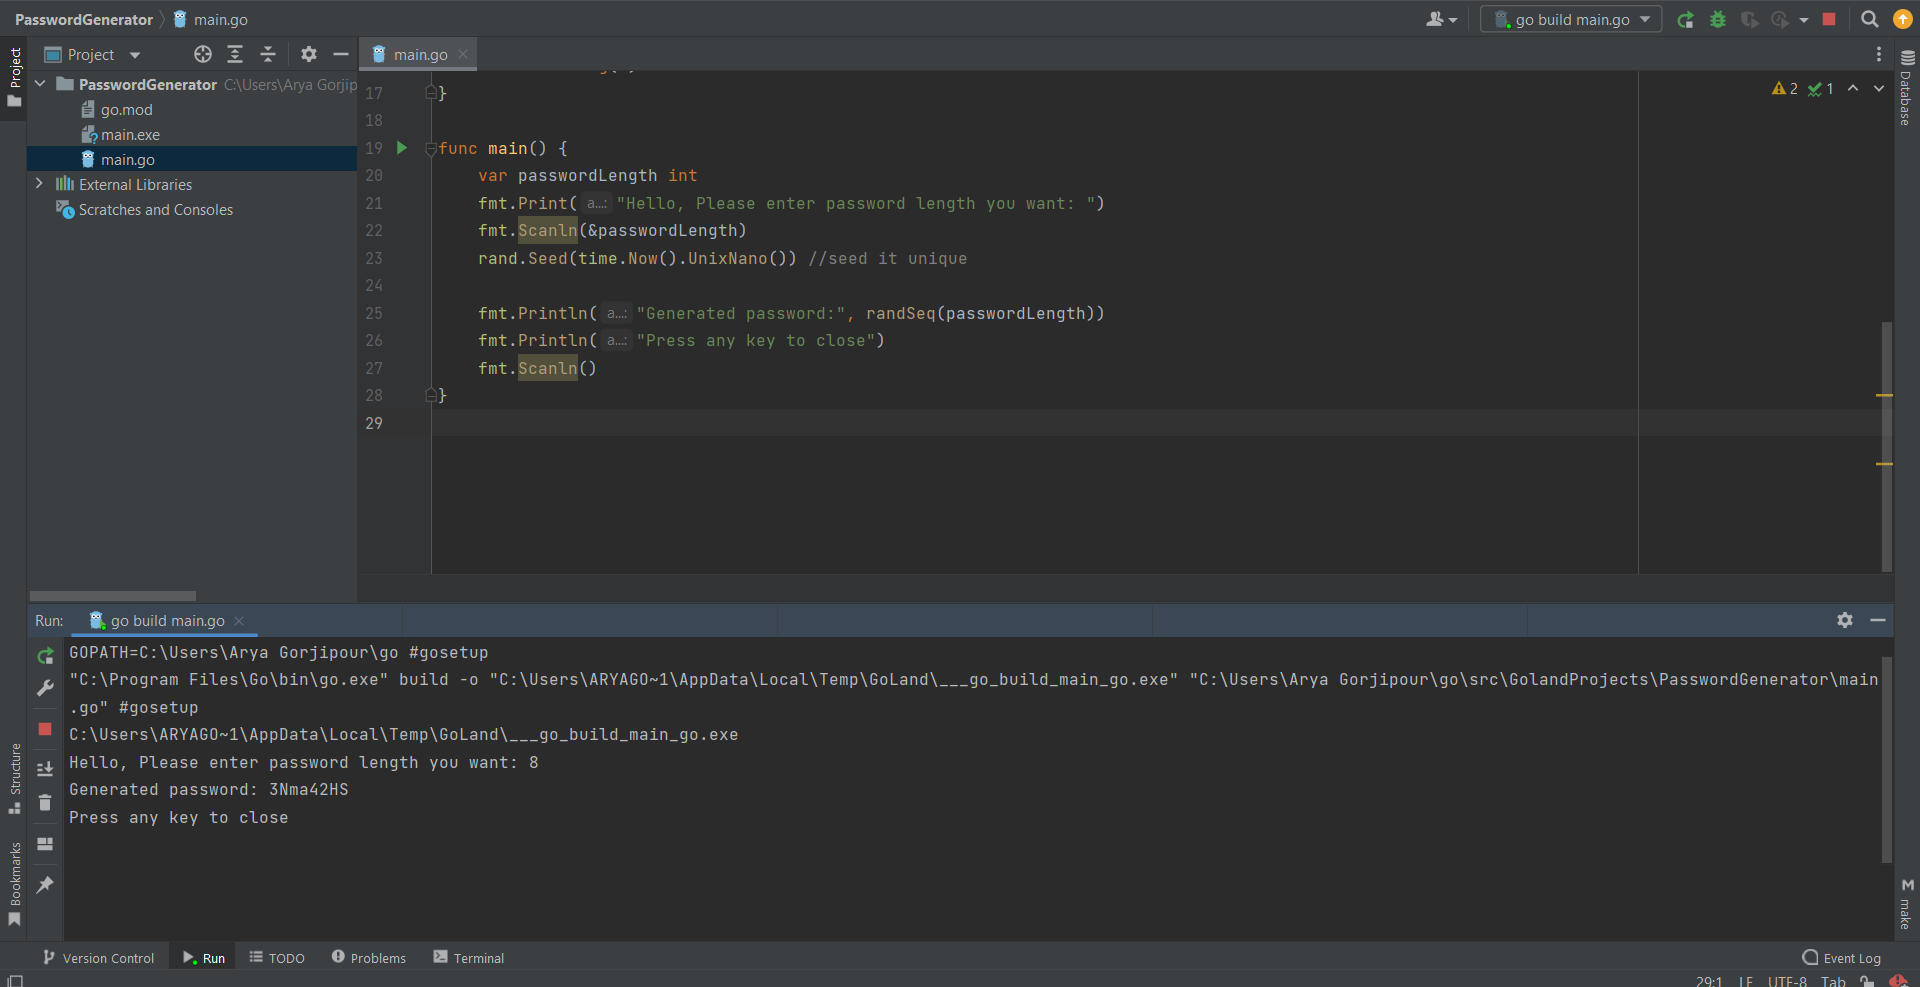Click the Profiler run icon
1920x987 pixels.
1779,19
